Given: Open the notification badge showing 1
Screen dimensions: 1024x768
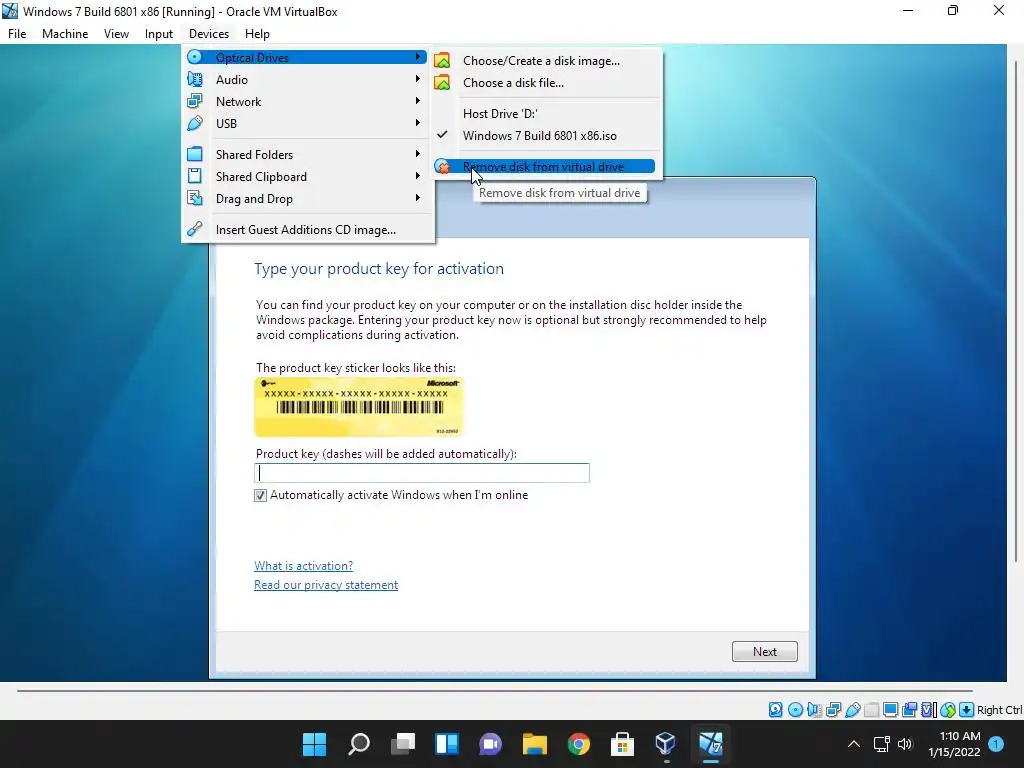Looking at the screenshot, I should coord(996,744).
